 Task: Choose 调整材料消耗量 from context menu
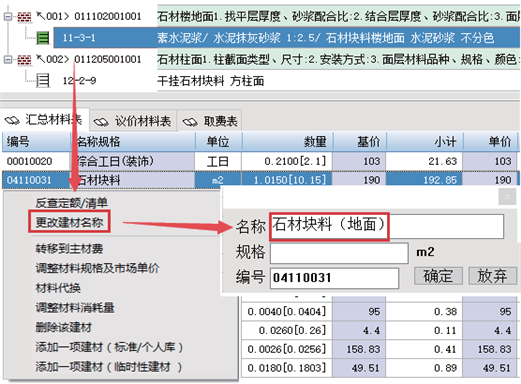coord(75,307)
